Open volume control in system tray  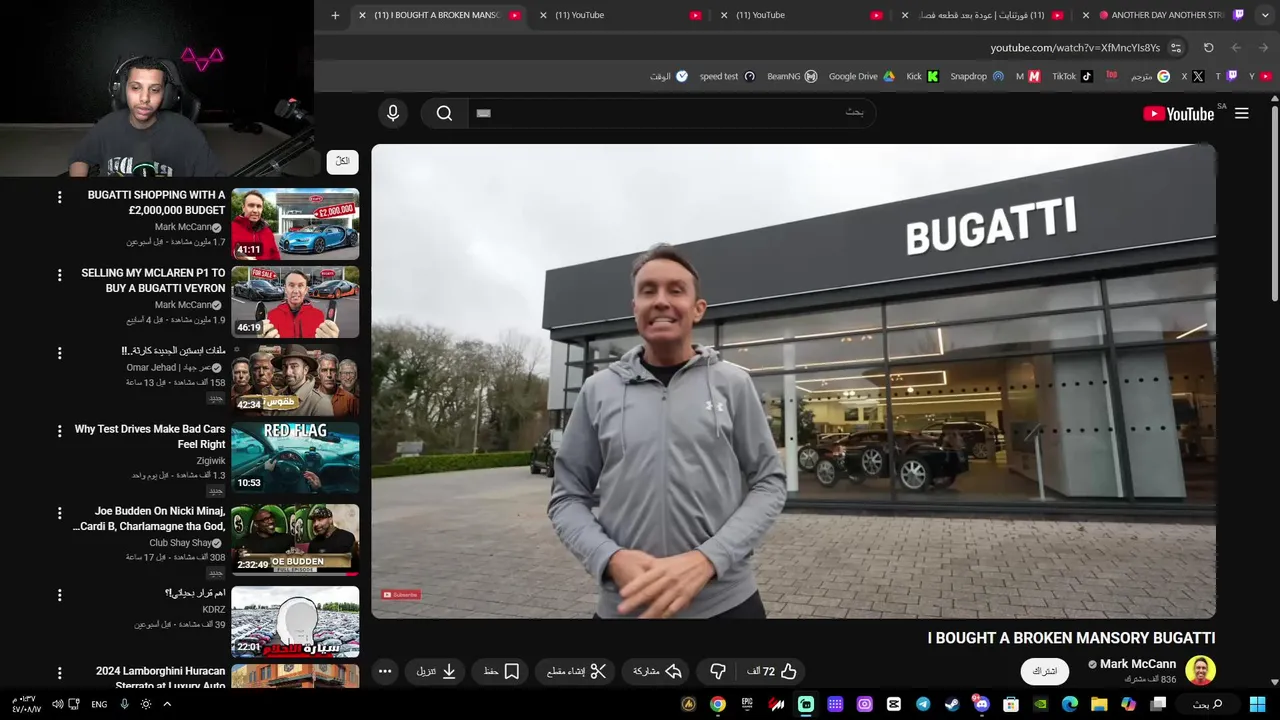(57, 704)
